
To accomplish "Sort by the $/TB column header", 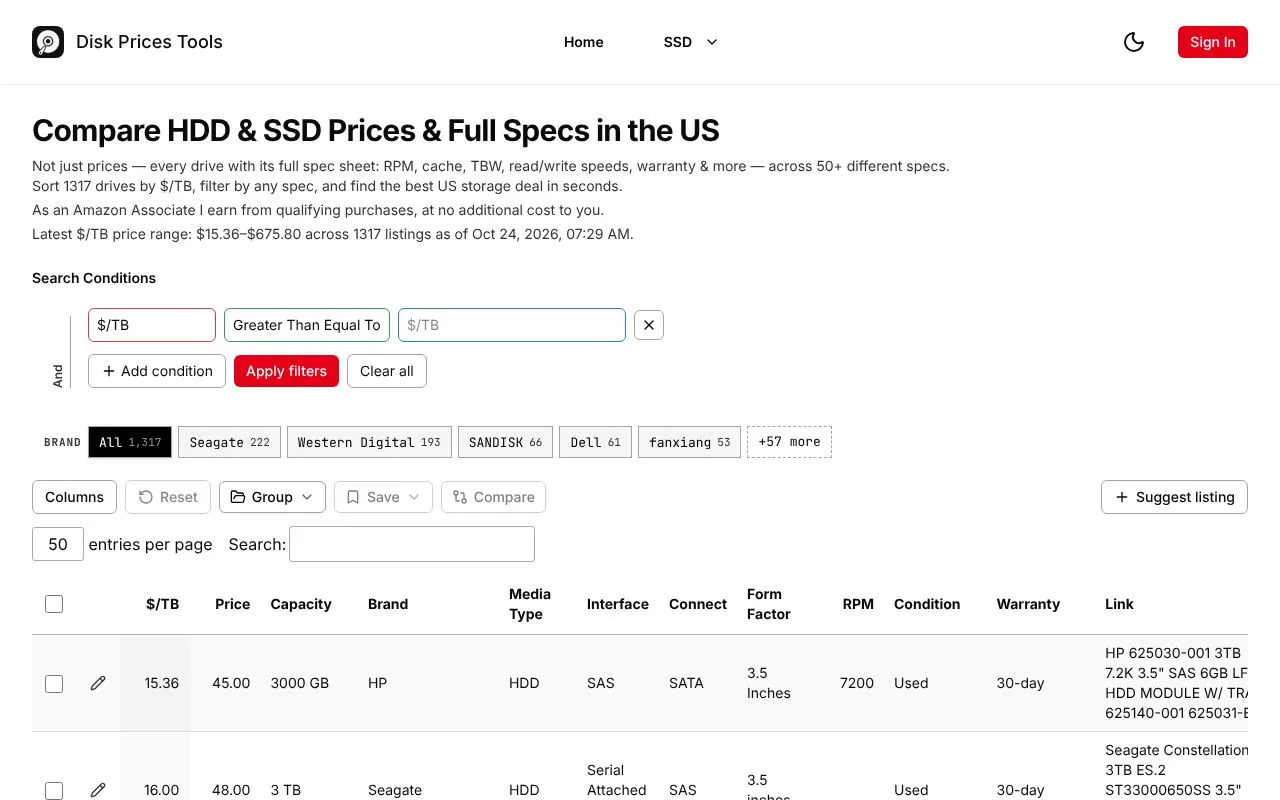I will tap(163, 604).
